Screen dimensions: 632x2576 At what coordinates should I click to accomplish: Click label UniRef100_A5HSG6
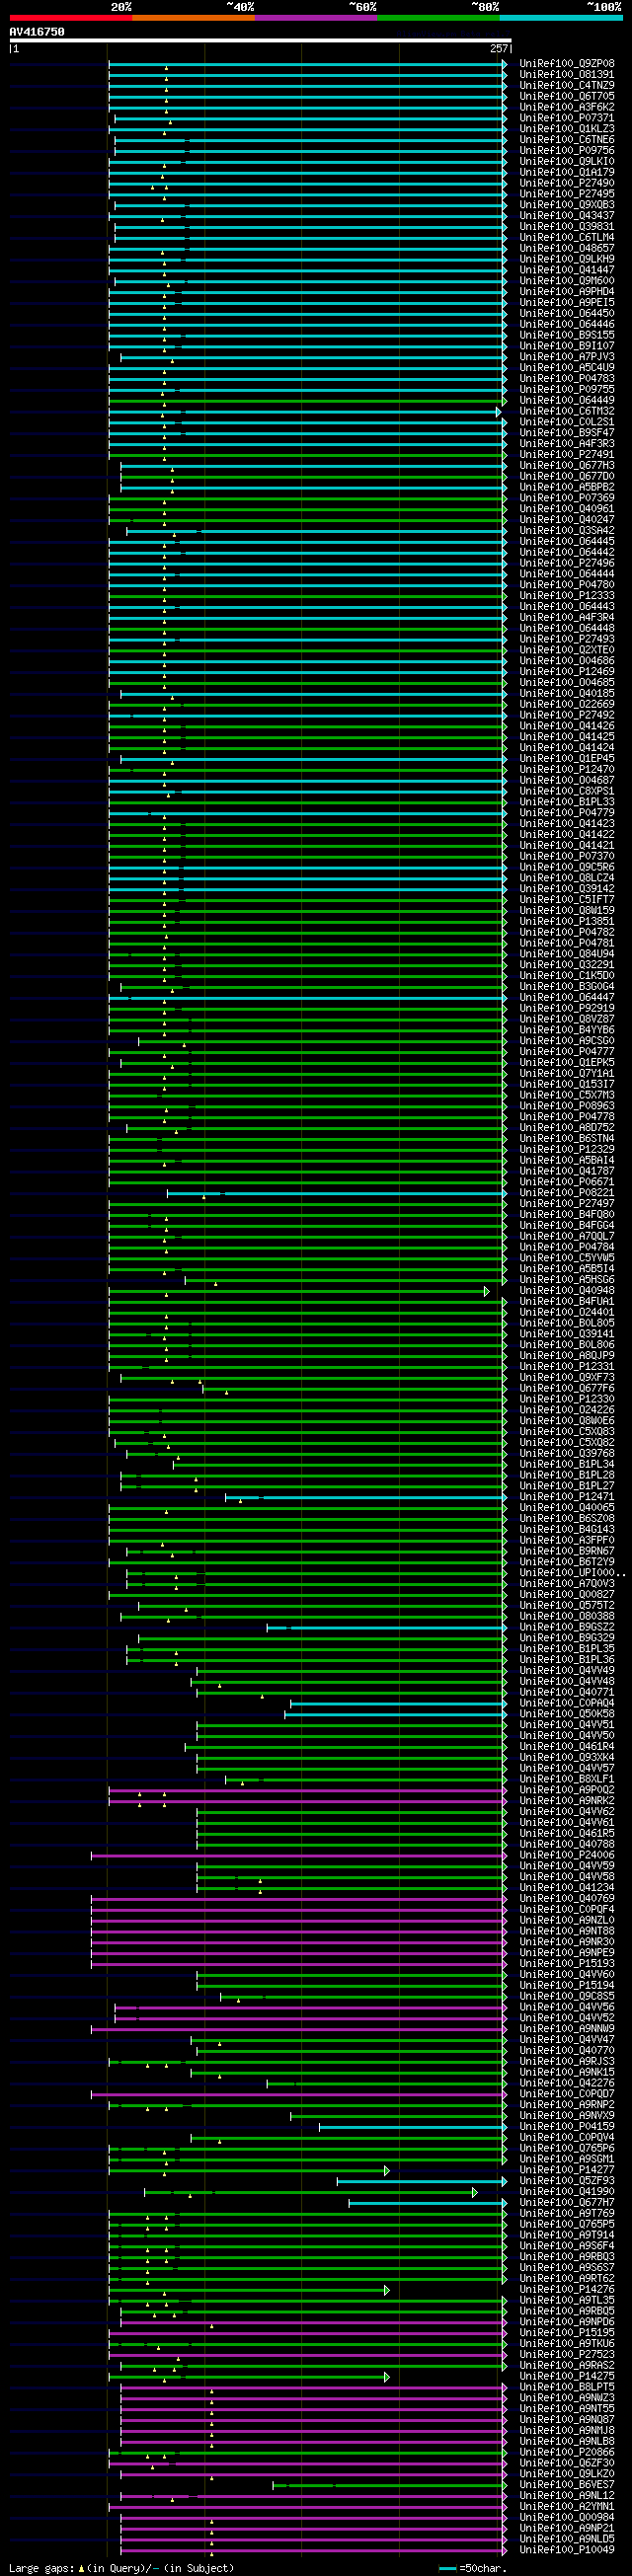coord(567,1280)
